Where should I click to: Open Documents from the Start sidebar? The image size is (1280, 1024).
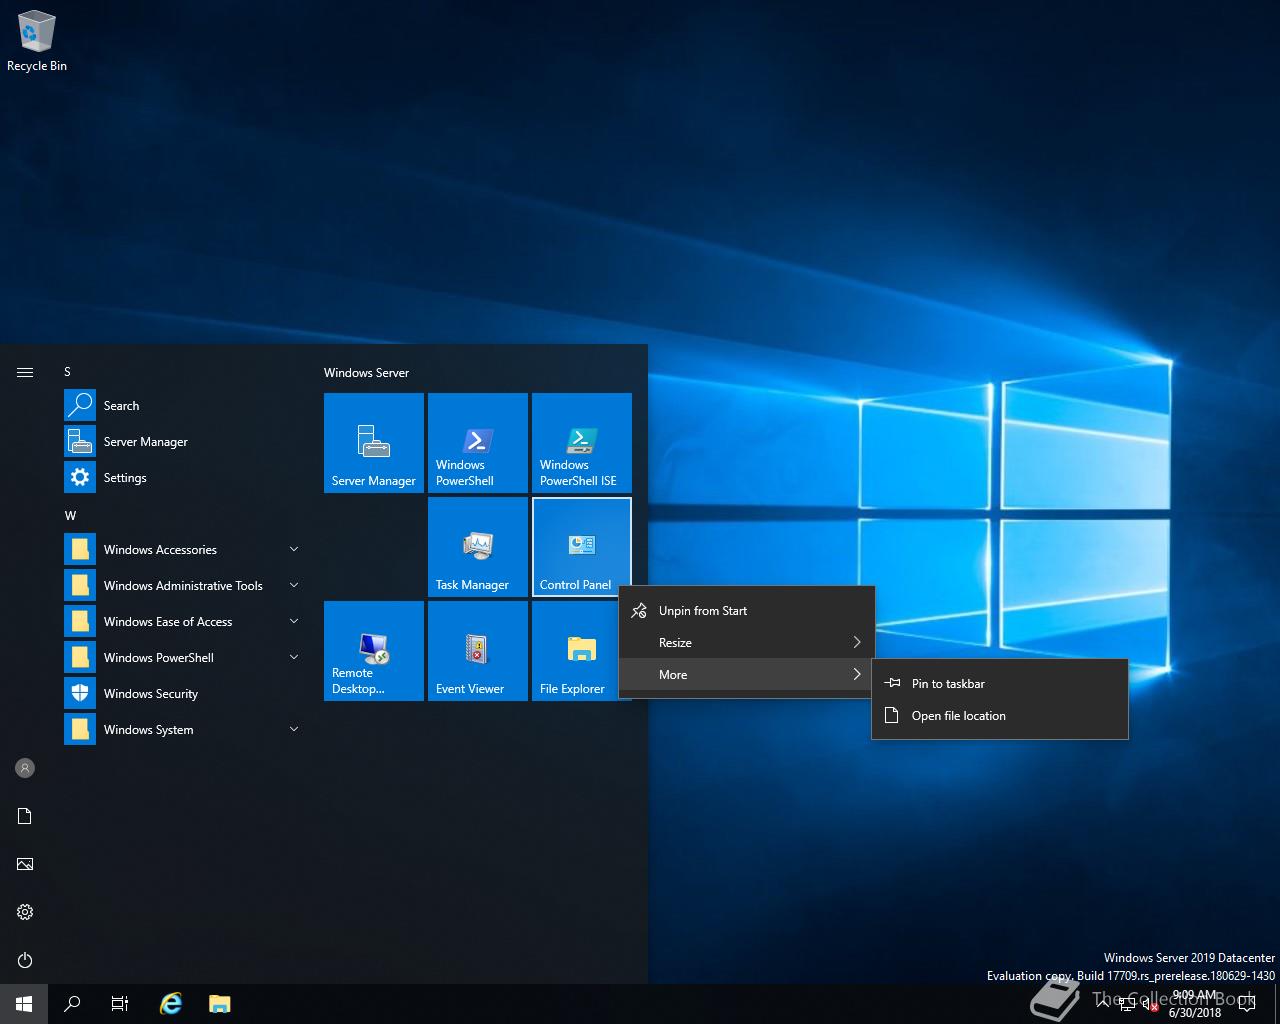click(x=25, y=816)
